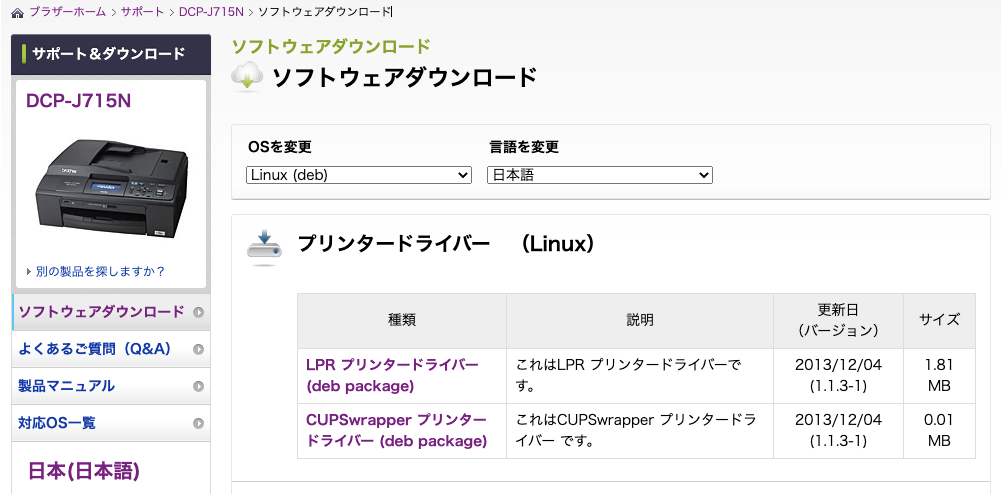Click the home icon in breadcrumb

click(17, 13)
